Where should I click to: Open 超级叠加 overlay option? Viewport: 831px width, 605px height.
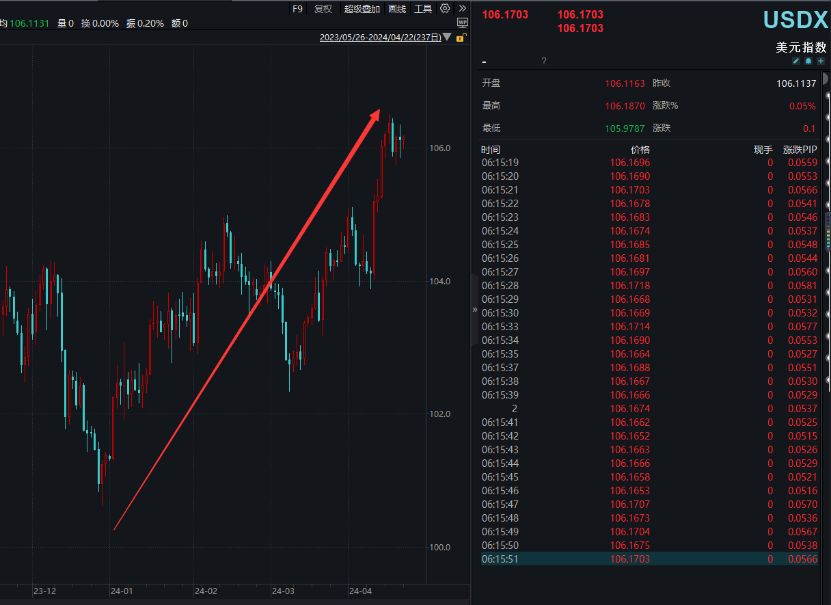361,8
